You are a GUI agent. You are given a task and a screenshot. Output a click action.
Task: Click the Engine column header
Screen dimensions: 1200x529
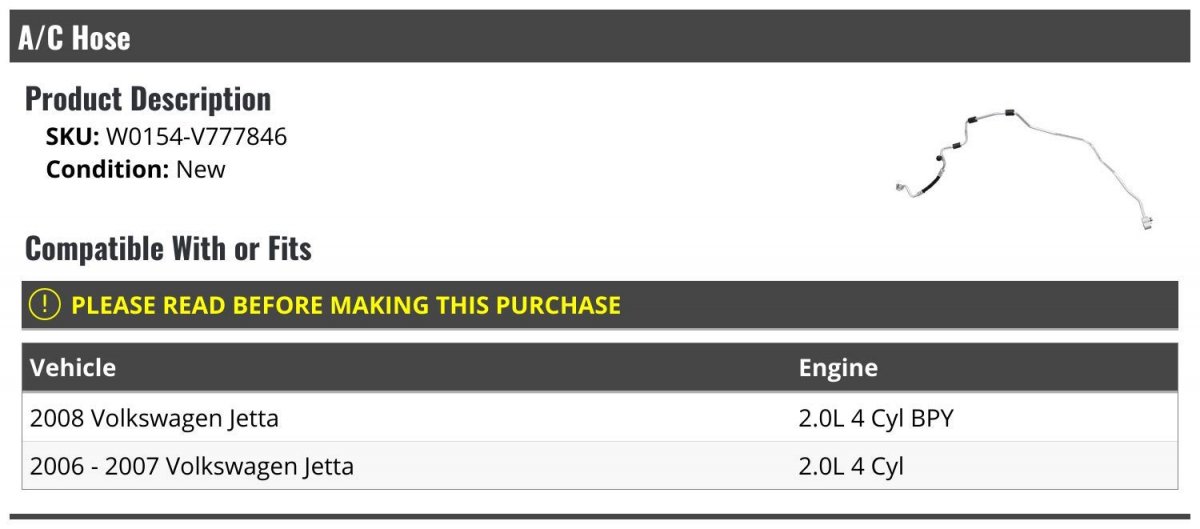pos(838,368)
